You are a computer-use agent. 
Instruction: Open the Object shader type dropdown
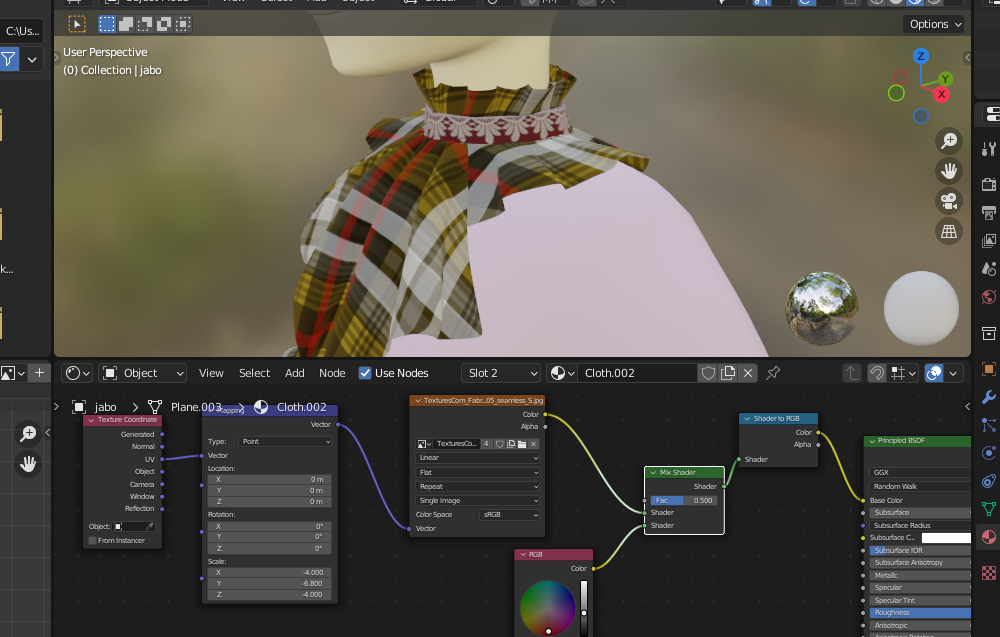(x=142, y=373)
